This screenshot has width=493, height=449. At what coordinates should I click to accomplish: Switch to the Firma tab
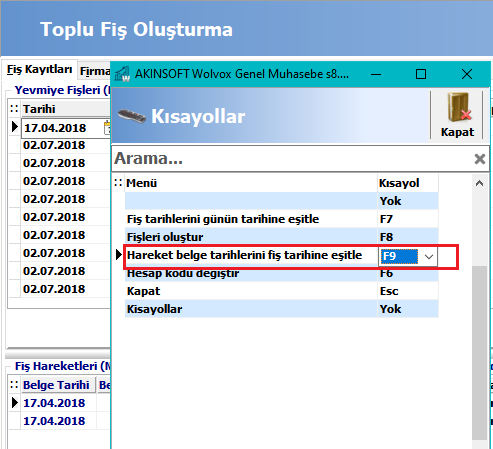pyautogui.click(x=95, y=71)
